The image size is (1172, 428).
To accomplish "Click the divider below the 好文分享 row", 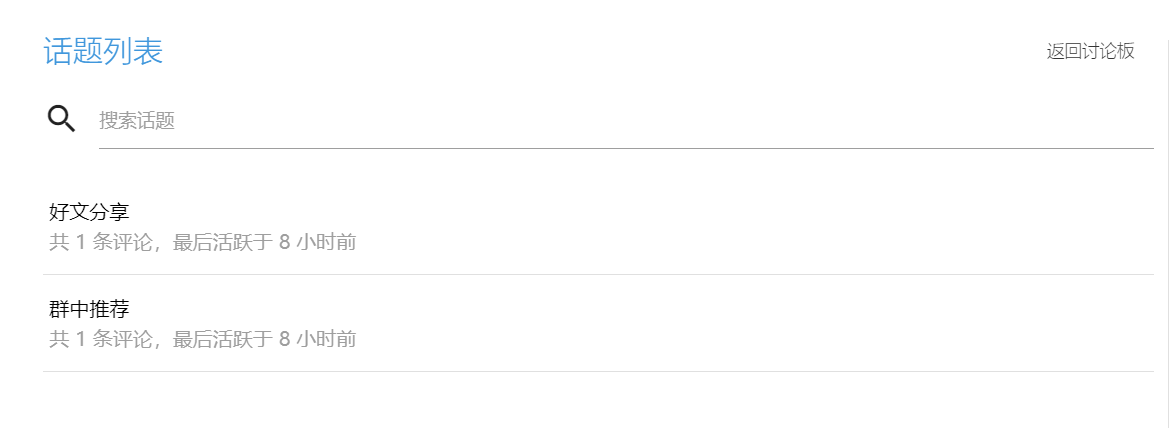I will coord(598,274).
